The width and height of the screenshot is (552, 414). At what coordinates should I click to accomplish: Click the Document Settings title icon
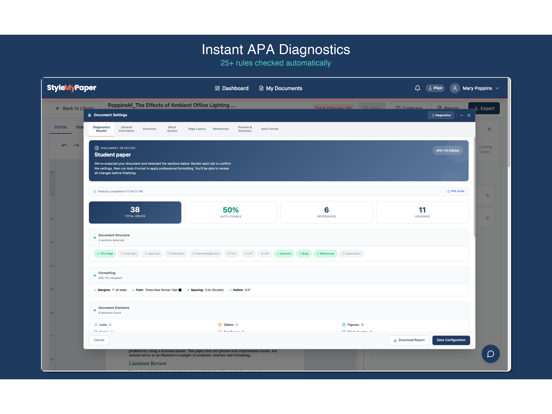click(x=89, y=115)
